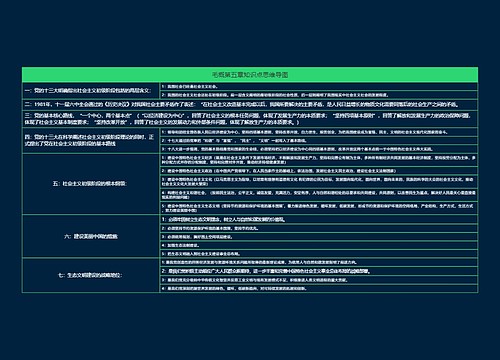Select sub-item 1 of section 五
Viewport: 500px width, 360px height.
pos(319,160)
